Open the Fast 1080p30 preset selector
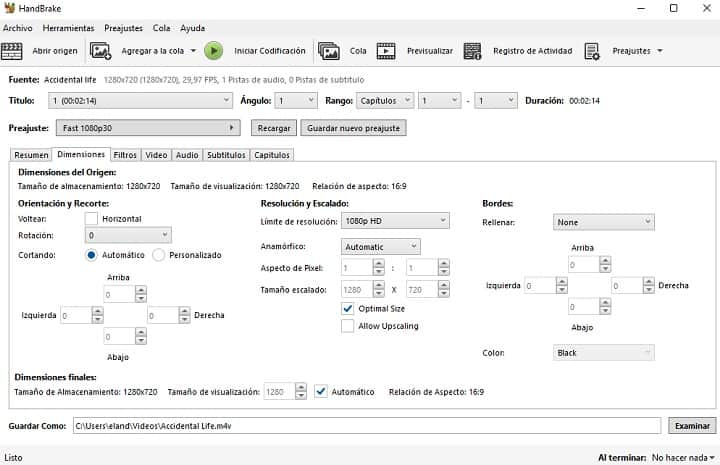This screenshot has height=465, width=720. pos(148,128)
